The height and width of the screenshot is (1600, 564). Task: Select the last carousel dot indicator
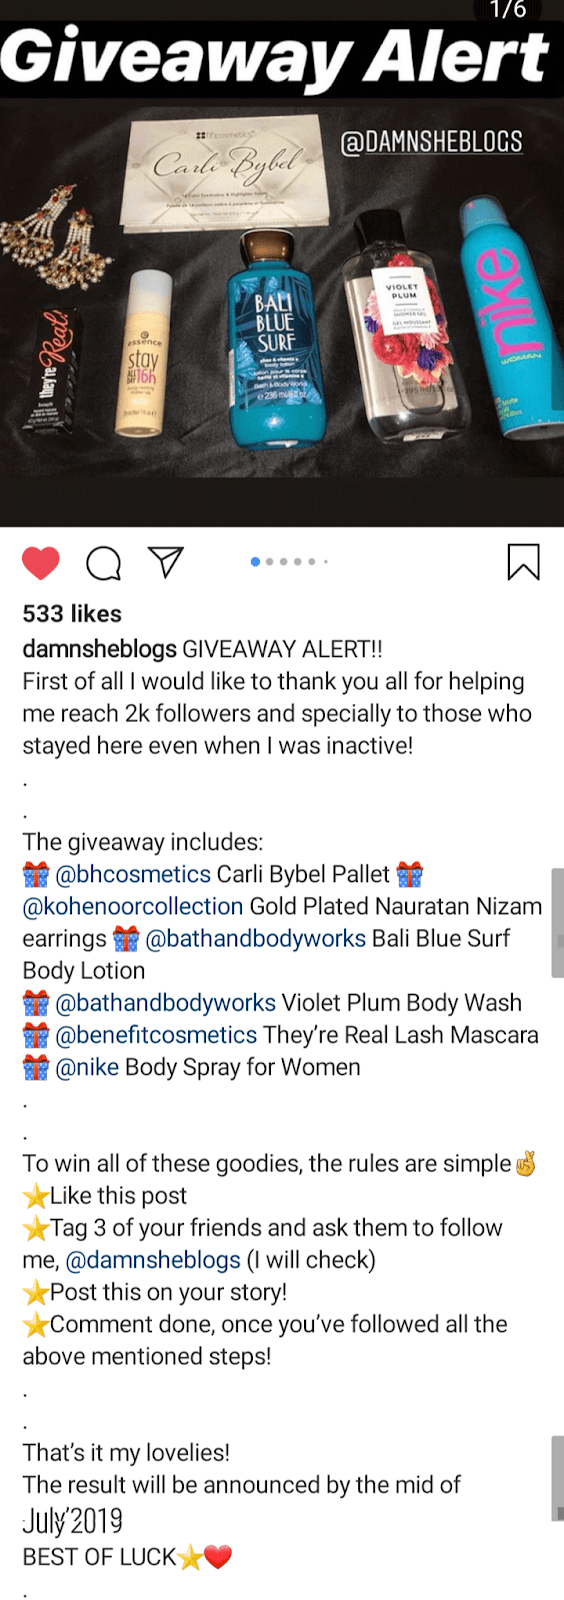pos(326,562)
